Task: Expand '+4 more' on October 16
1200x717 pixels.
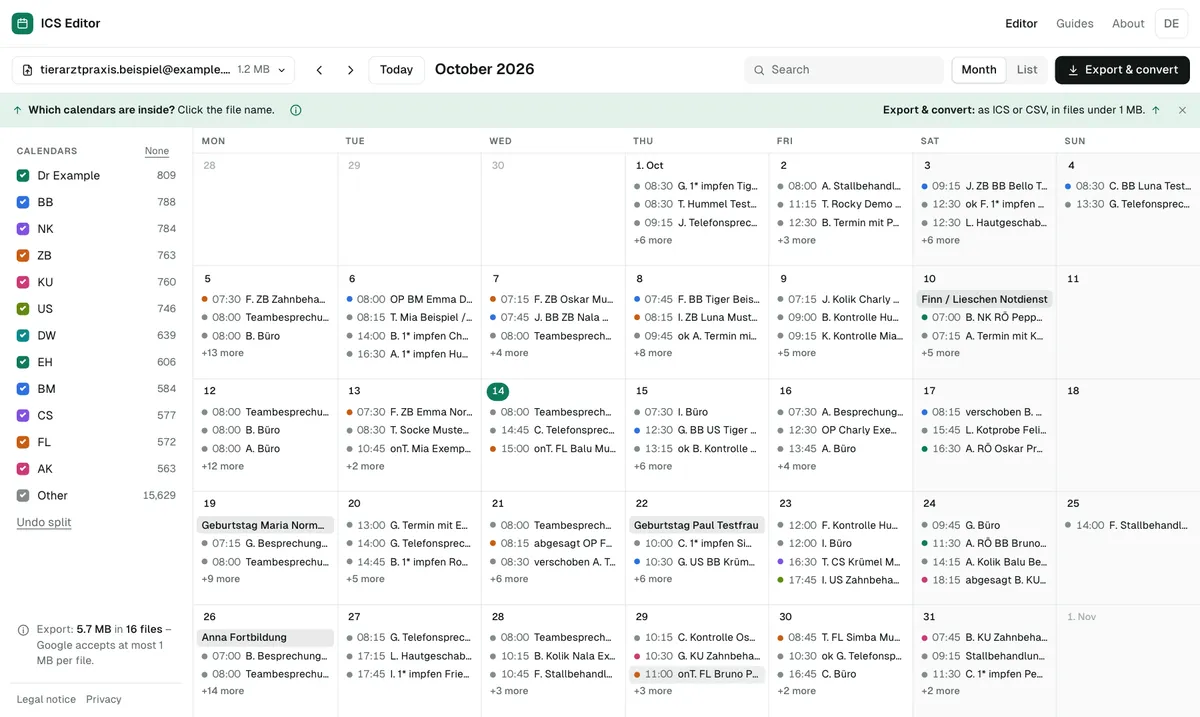Action: 797,466
